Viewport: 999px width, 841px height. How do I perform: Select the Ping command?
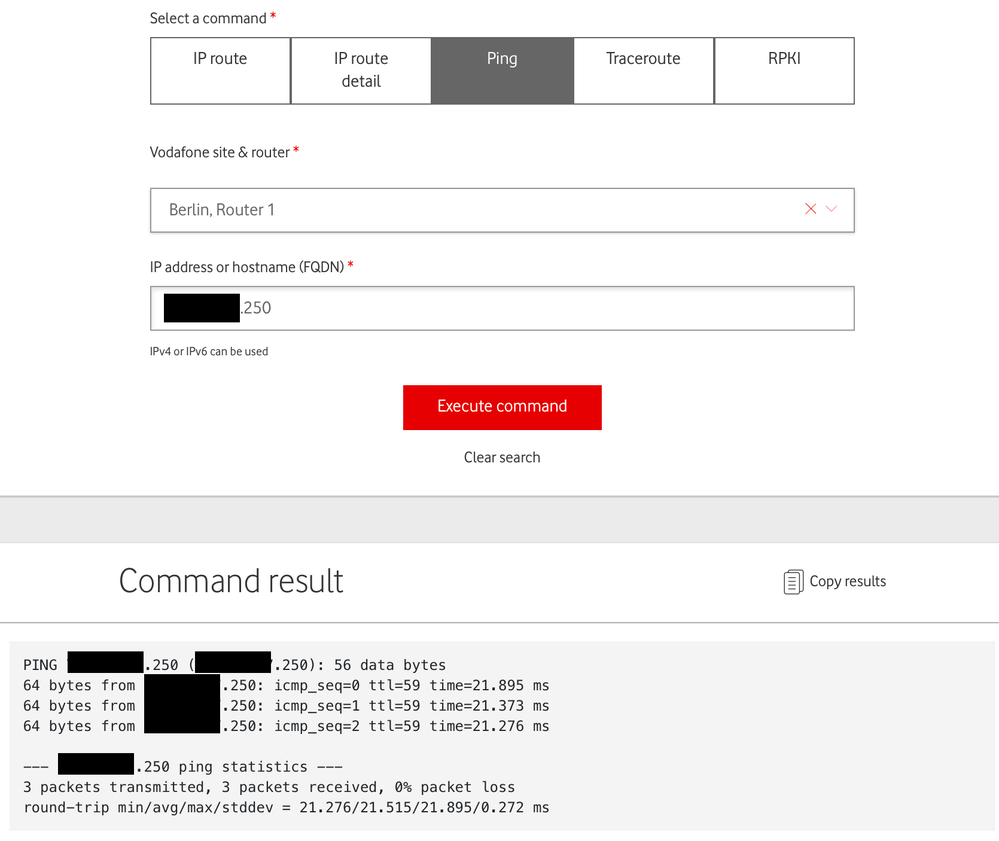(502, 71)
